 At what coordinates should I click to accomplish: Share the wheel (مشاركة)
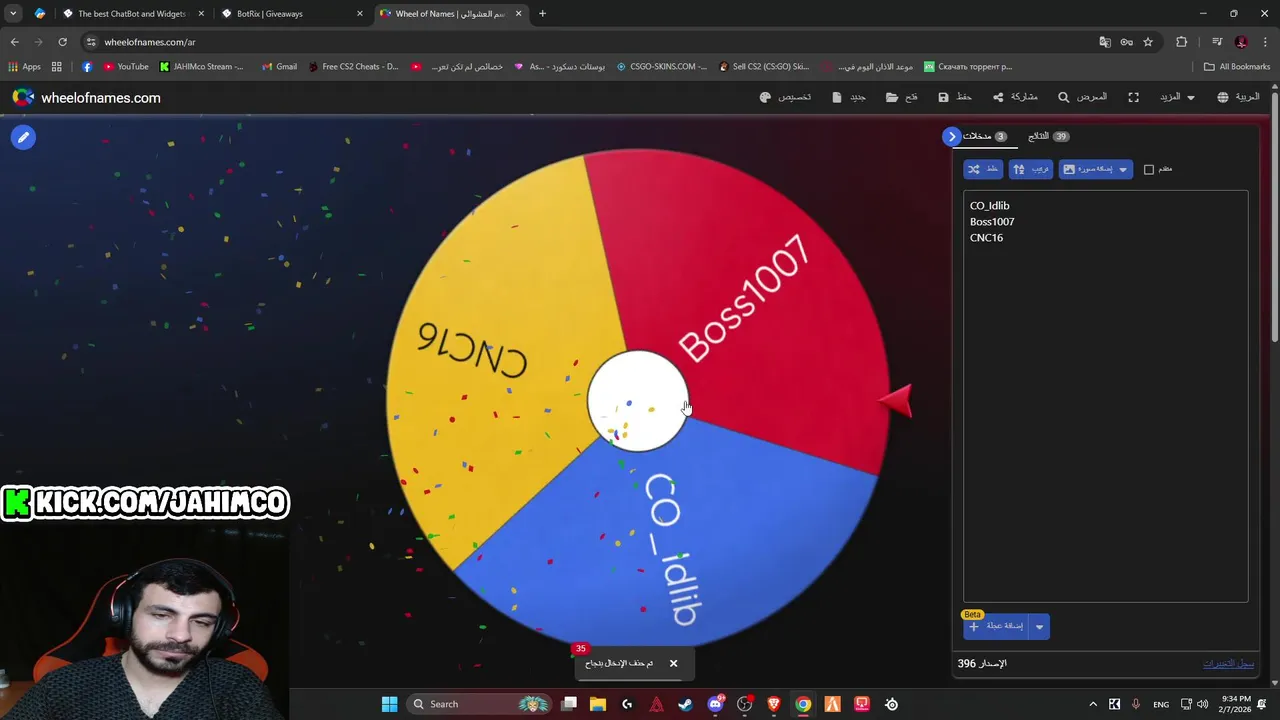tap(1015, 97)
